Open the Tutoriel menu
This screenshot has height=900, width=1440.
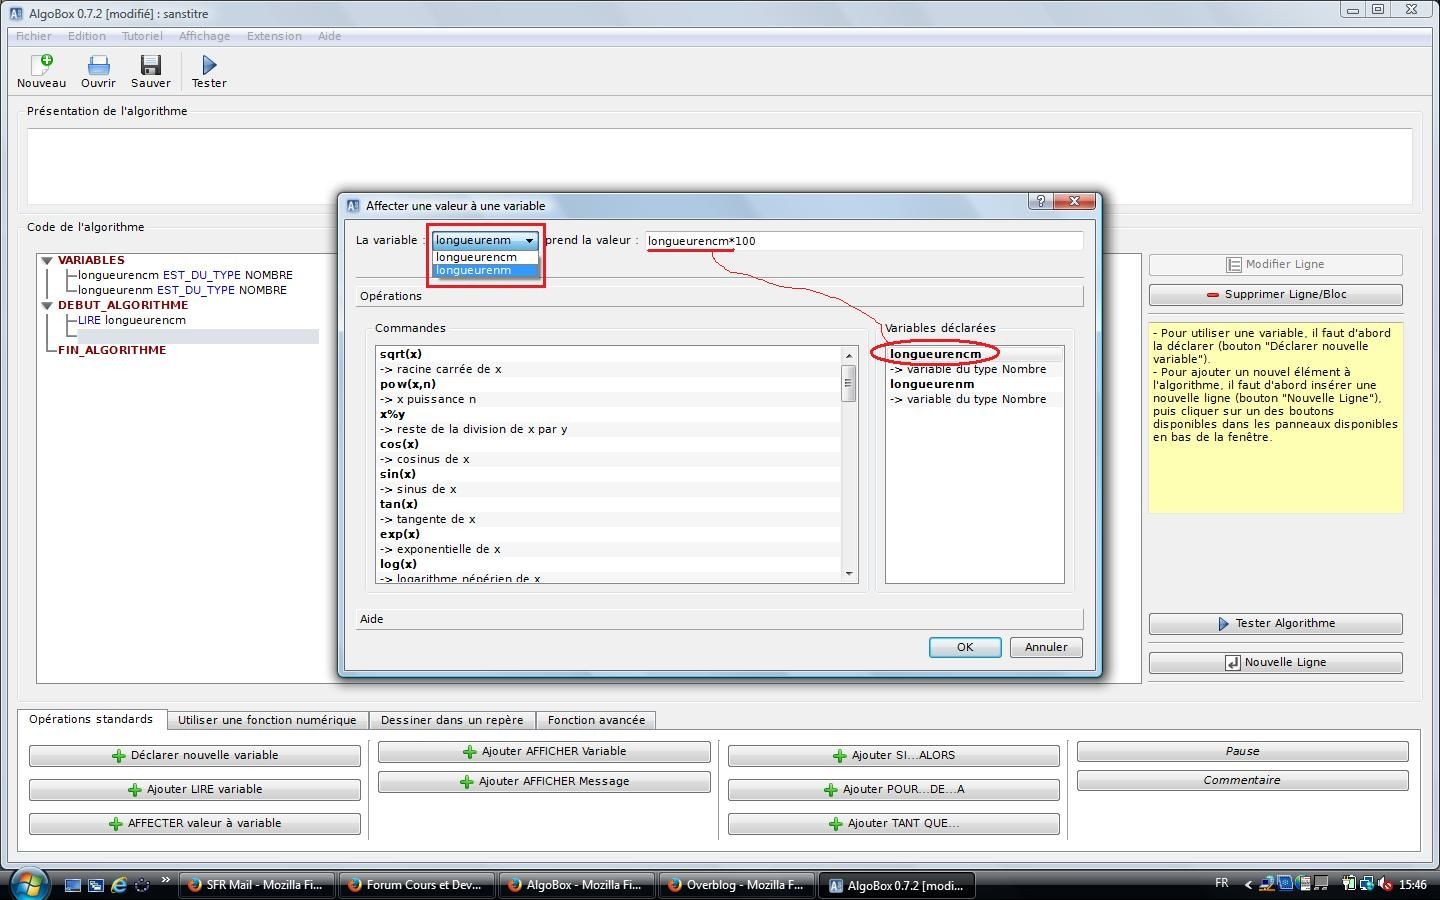click(x=142, y=36)
